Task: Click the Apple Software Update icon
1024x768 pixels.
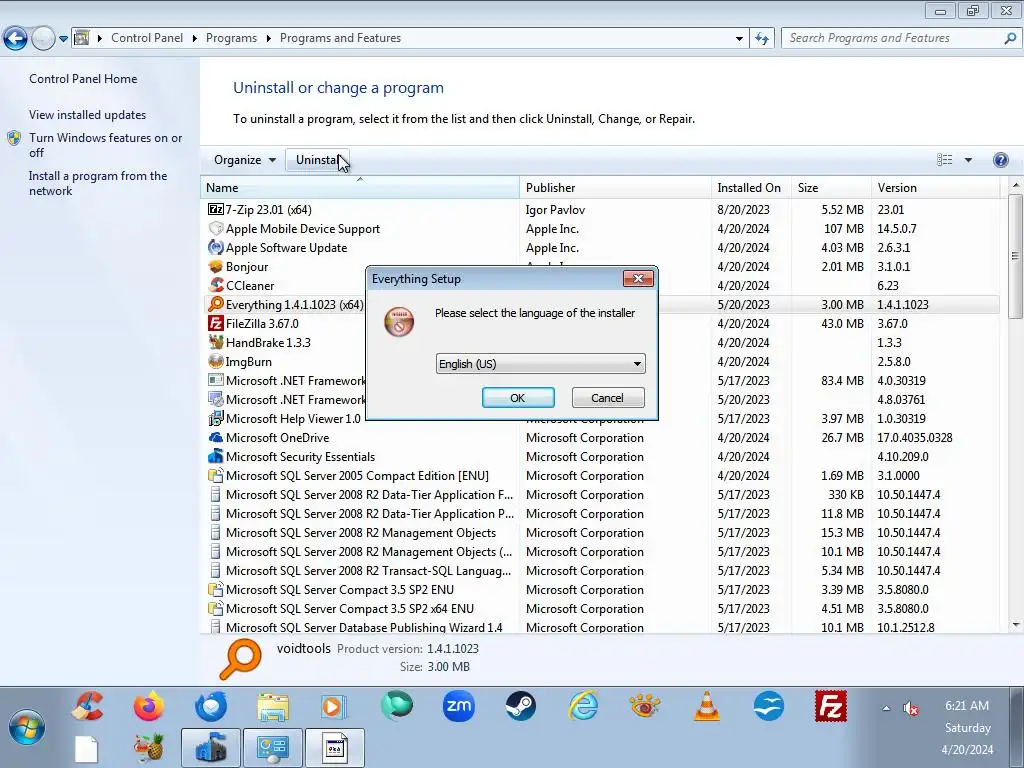Action: (216, 248)
